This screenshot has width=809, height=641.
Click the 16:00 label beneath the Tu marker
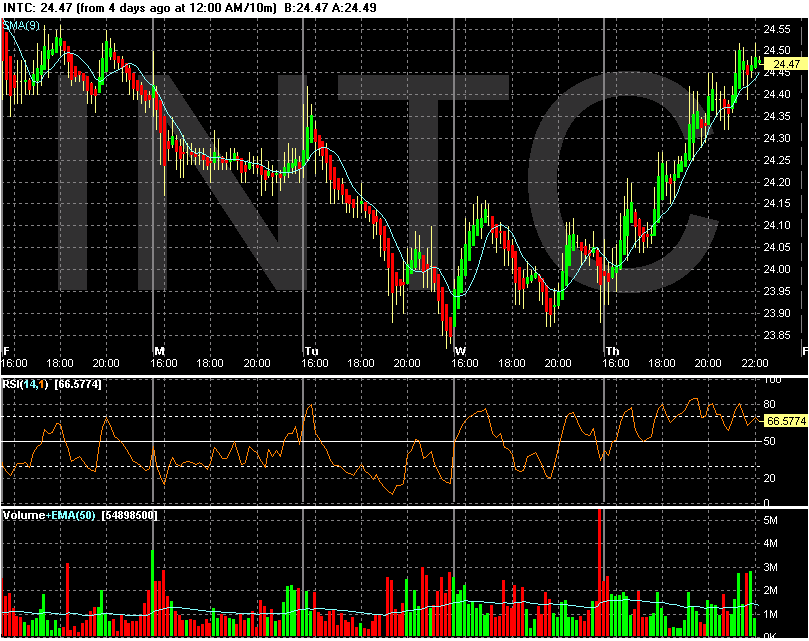coord(315,363)
